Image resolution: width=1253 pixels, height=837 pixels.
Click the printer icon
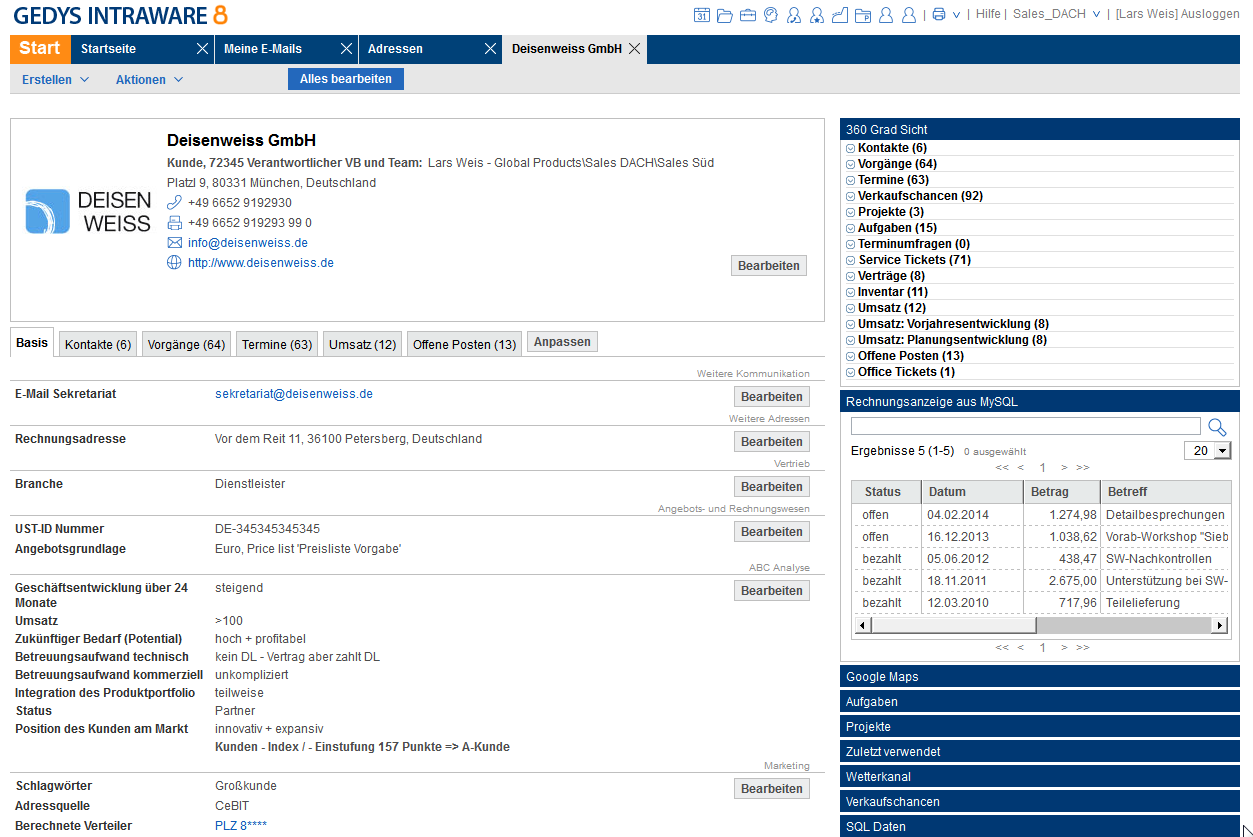click(938, 15)
